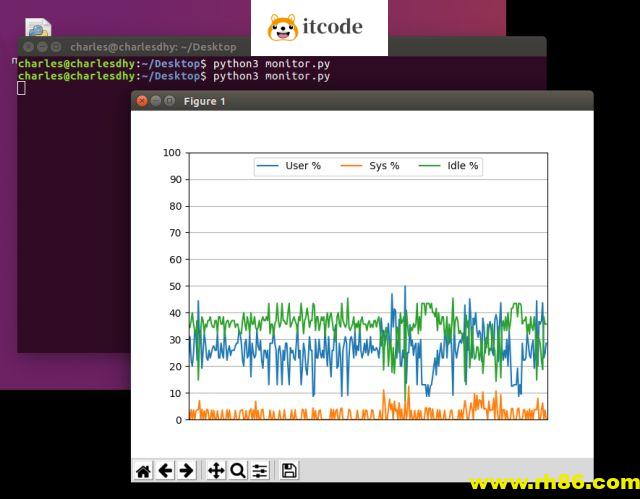The height and width of the screenshot is (499, 640).
Task: Reset the plot to the original view
Action: (x=143, y=470)
